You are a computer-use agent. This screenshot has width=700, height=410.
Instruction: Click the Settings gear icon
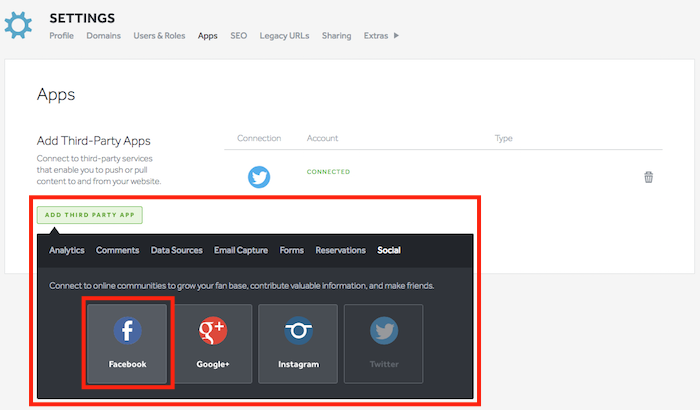tap(18, 25)
